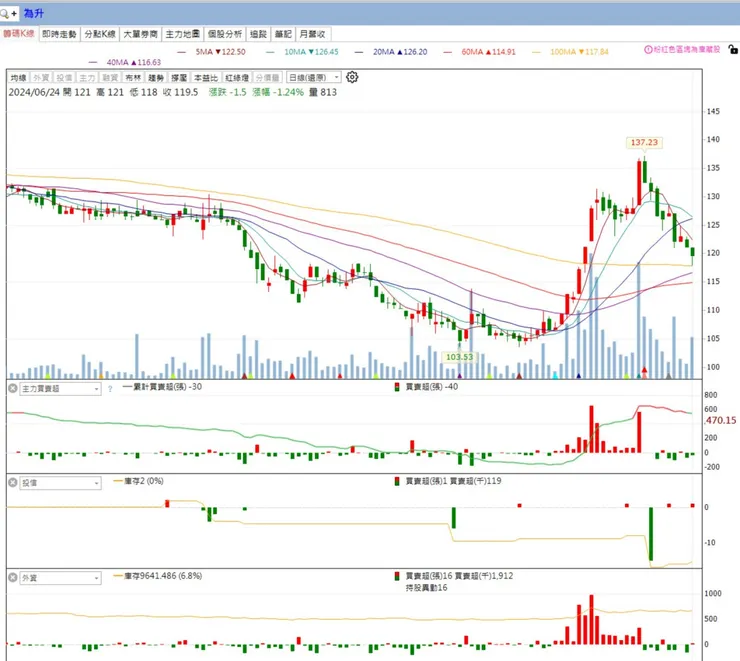
Task: Close the 主力買賣超 sub-panel with its X icon
Action: [13, 388]
